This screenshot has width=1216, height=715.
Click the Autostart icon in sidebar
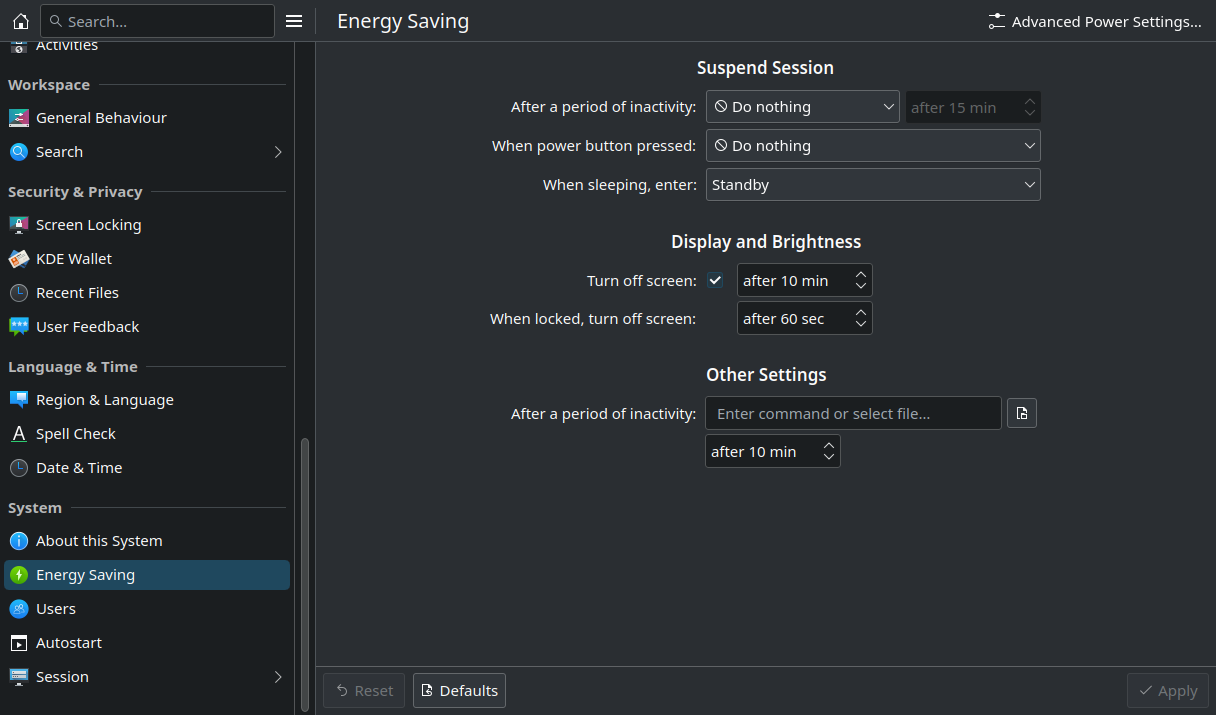click(x=19, y=643)
